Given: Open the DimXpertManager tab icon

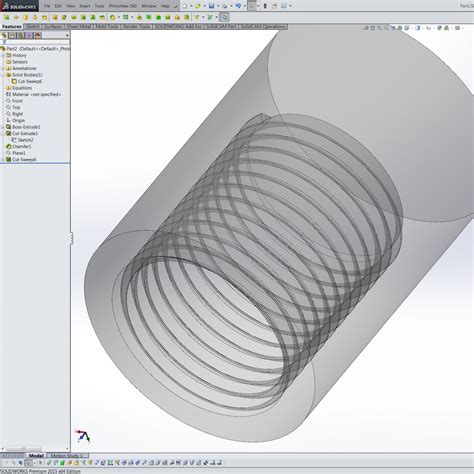Looking at the screenshot, I should click(29, 35).
